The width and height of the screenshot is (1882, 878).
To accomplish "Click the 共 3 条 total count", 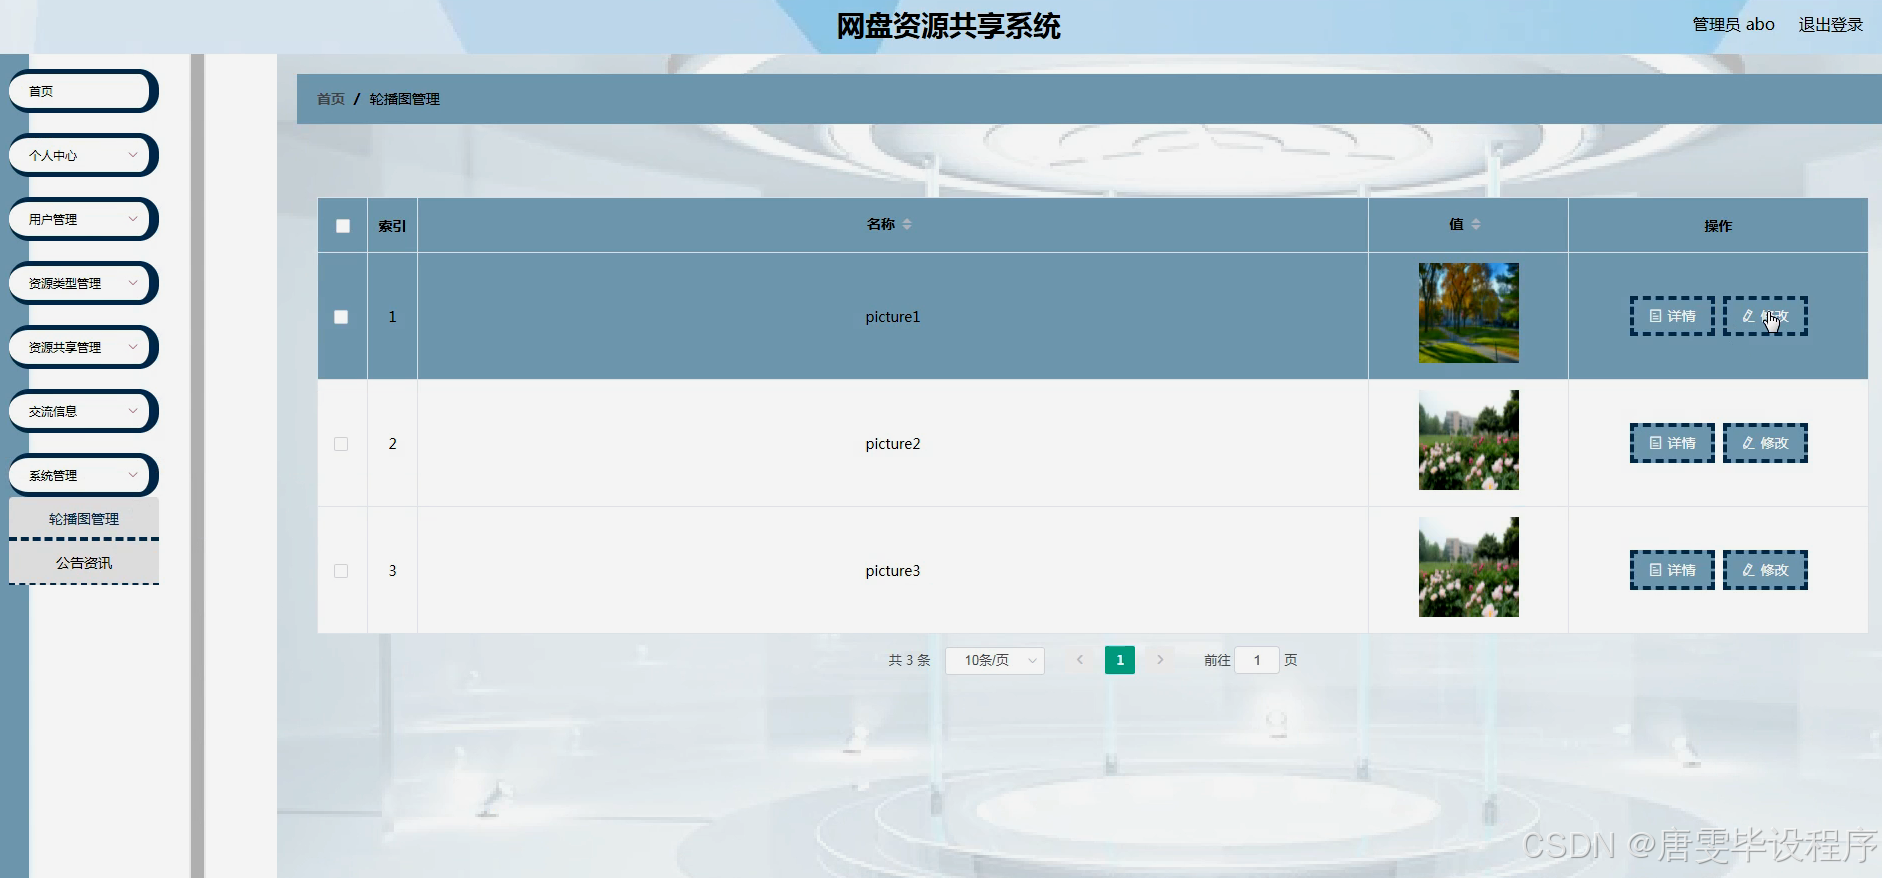I will pyautogui.click(x=909, y=660).
